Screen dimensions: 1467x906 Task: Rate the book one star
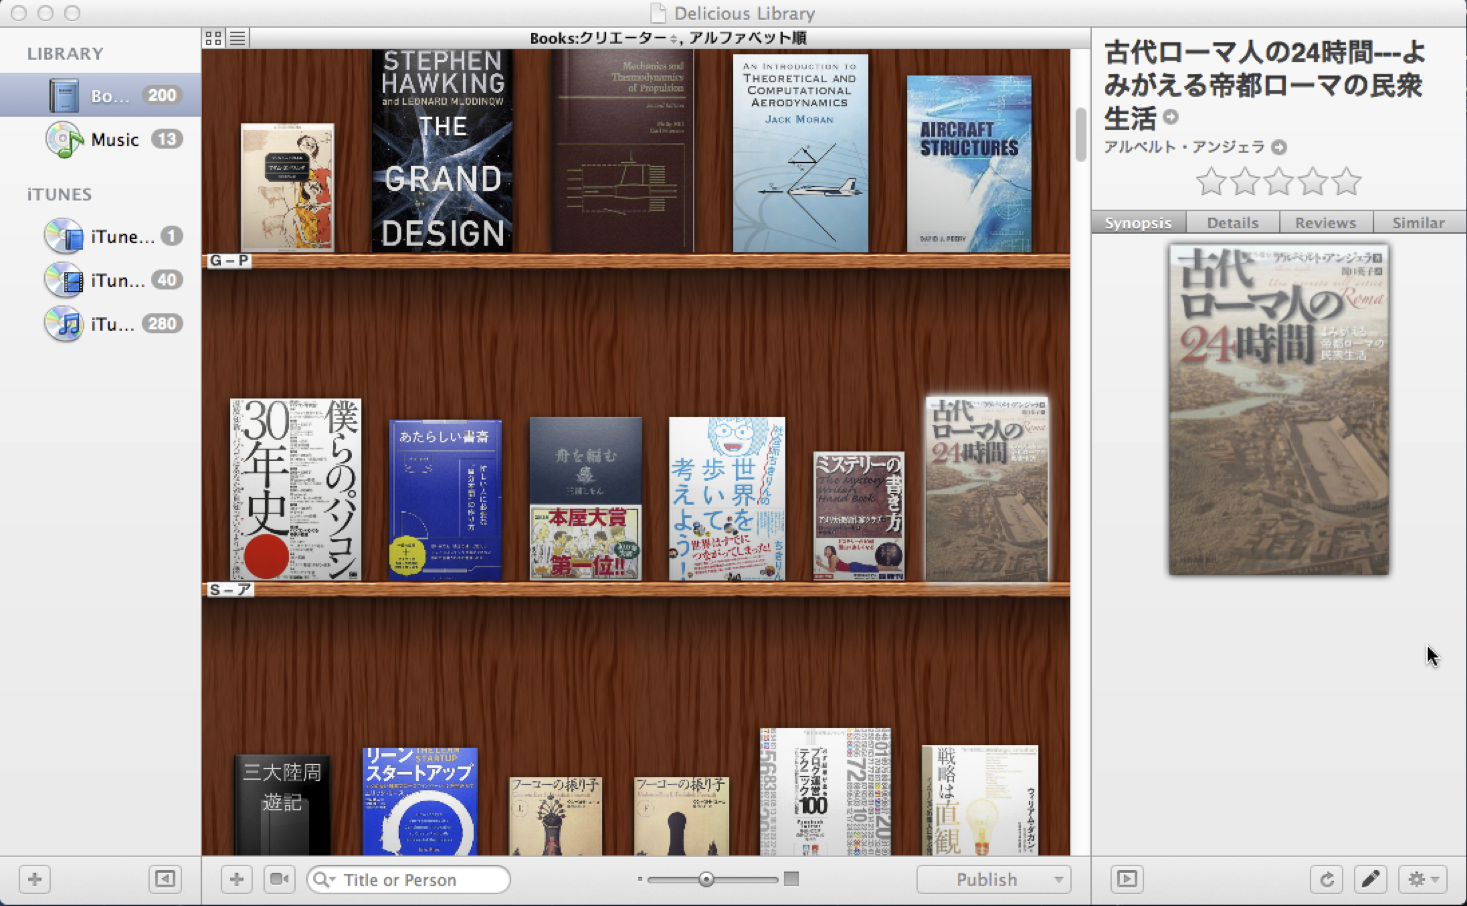click(x=1211, y=182)
